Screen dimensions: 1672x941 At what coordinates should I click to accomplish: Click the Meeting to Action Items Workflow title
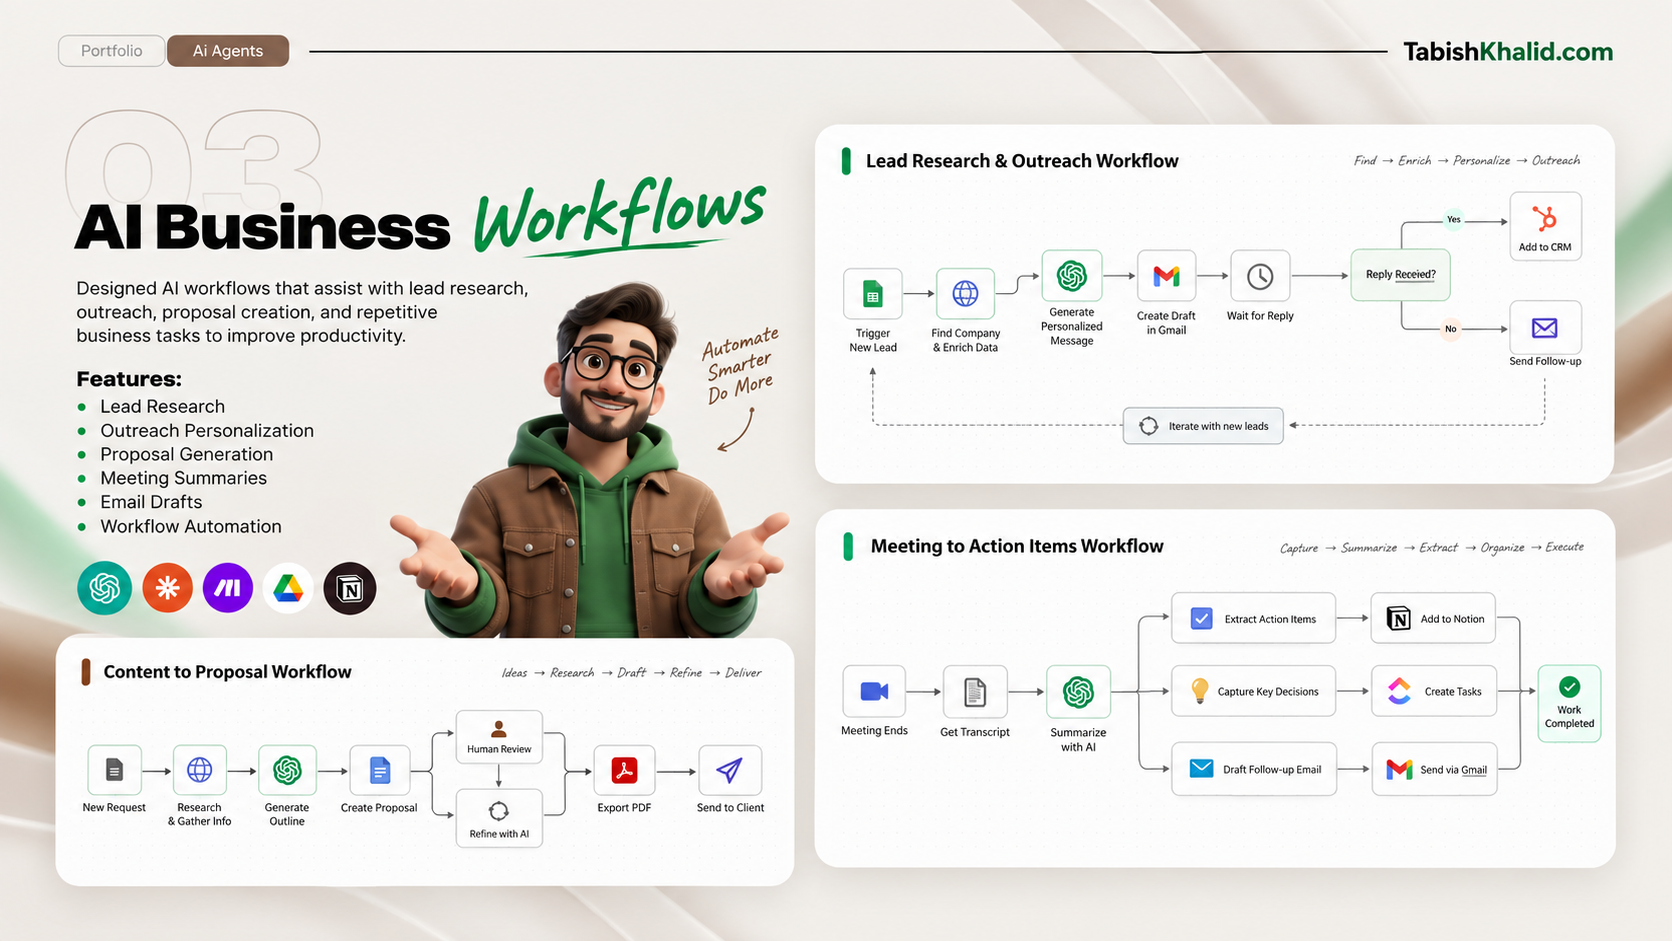point(1017,546)
